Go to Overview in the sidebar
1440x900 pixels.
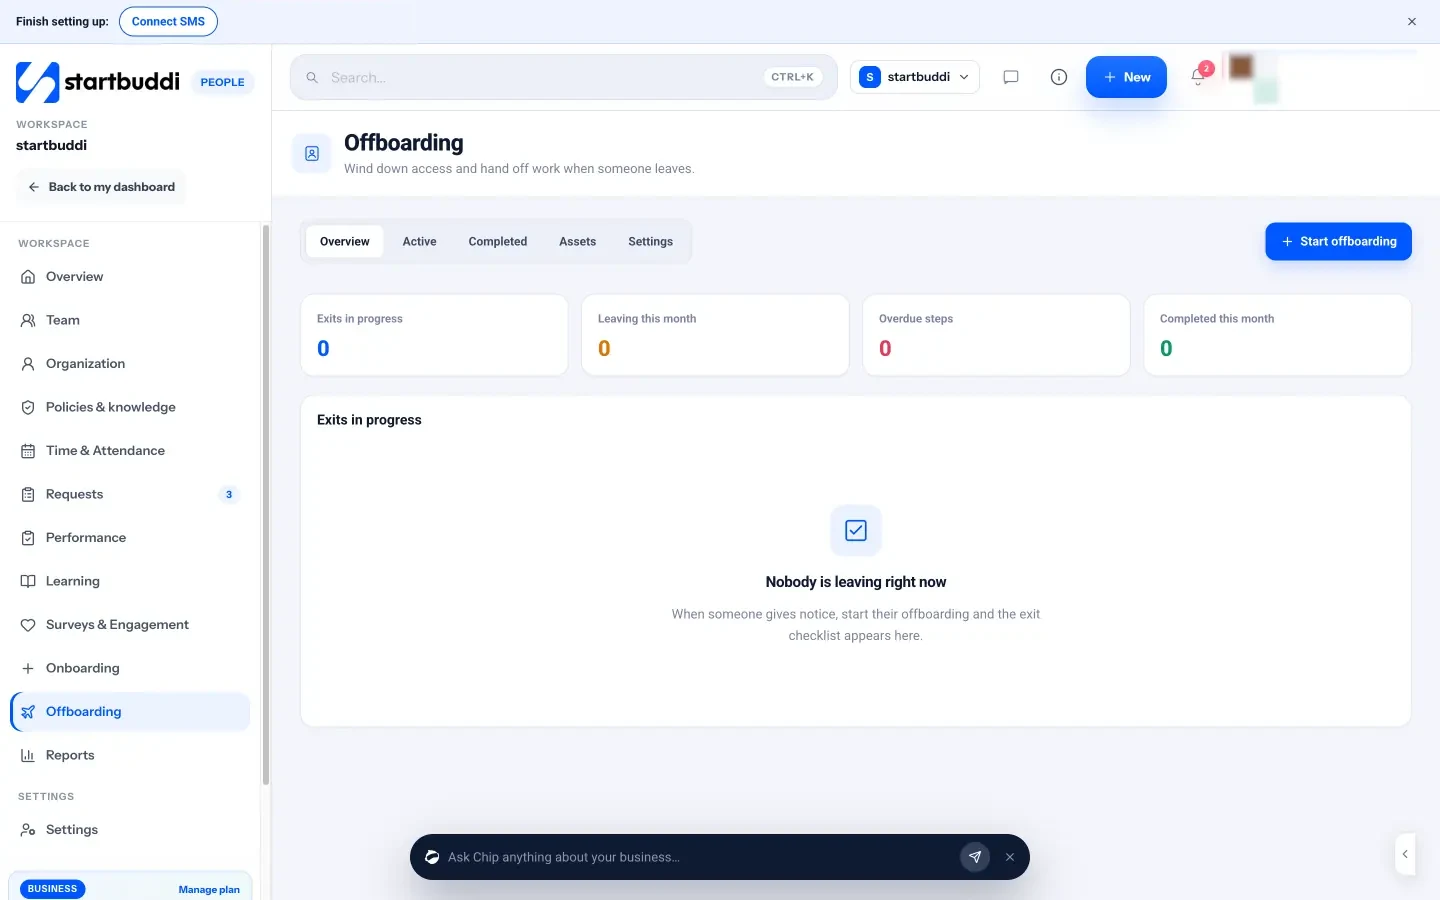tap(130, 277)
